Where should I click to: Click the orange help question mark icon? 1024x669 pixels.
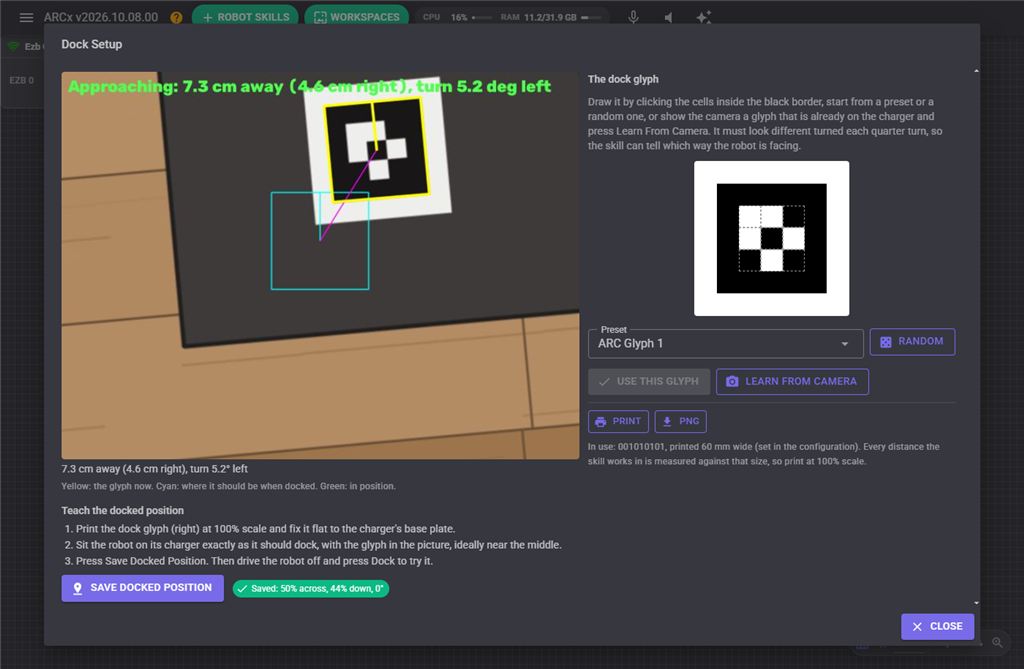(176, 18)
